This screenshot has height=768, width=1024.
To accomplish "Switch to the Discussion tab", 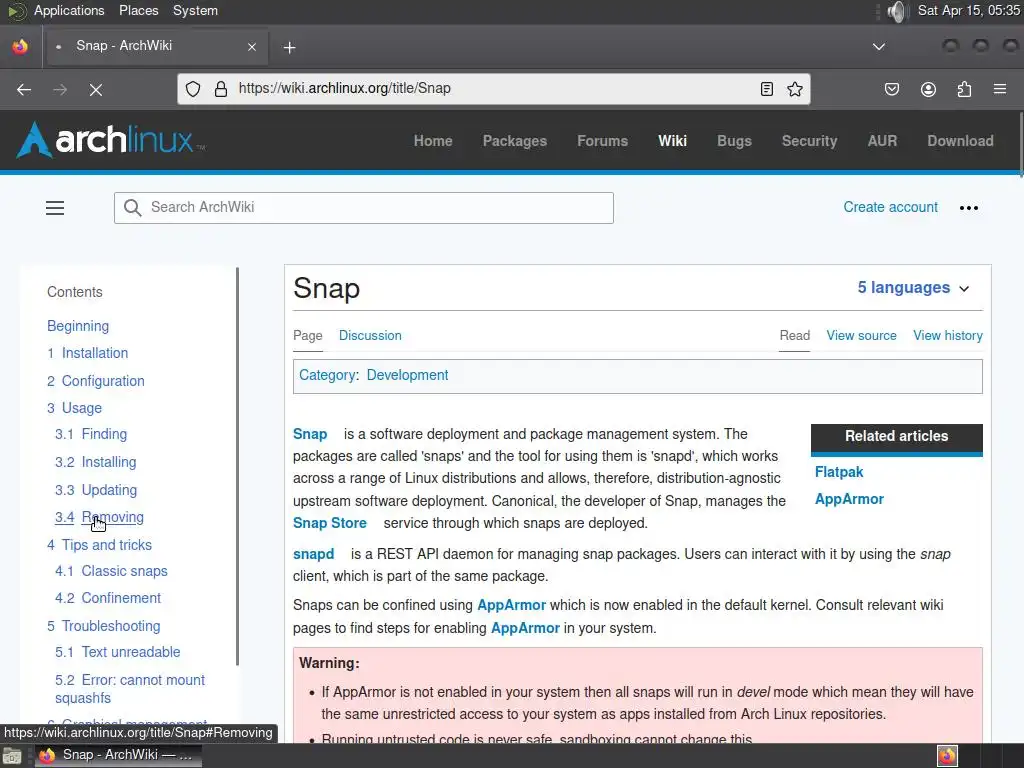I will click(370, 335).
